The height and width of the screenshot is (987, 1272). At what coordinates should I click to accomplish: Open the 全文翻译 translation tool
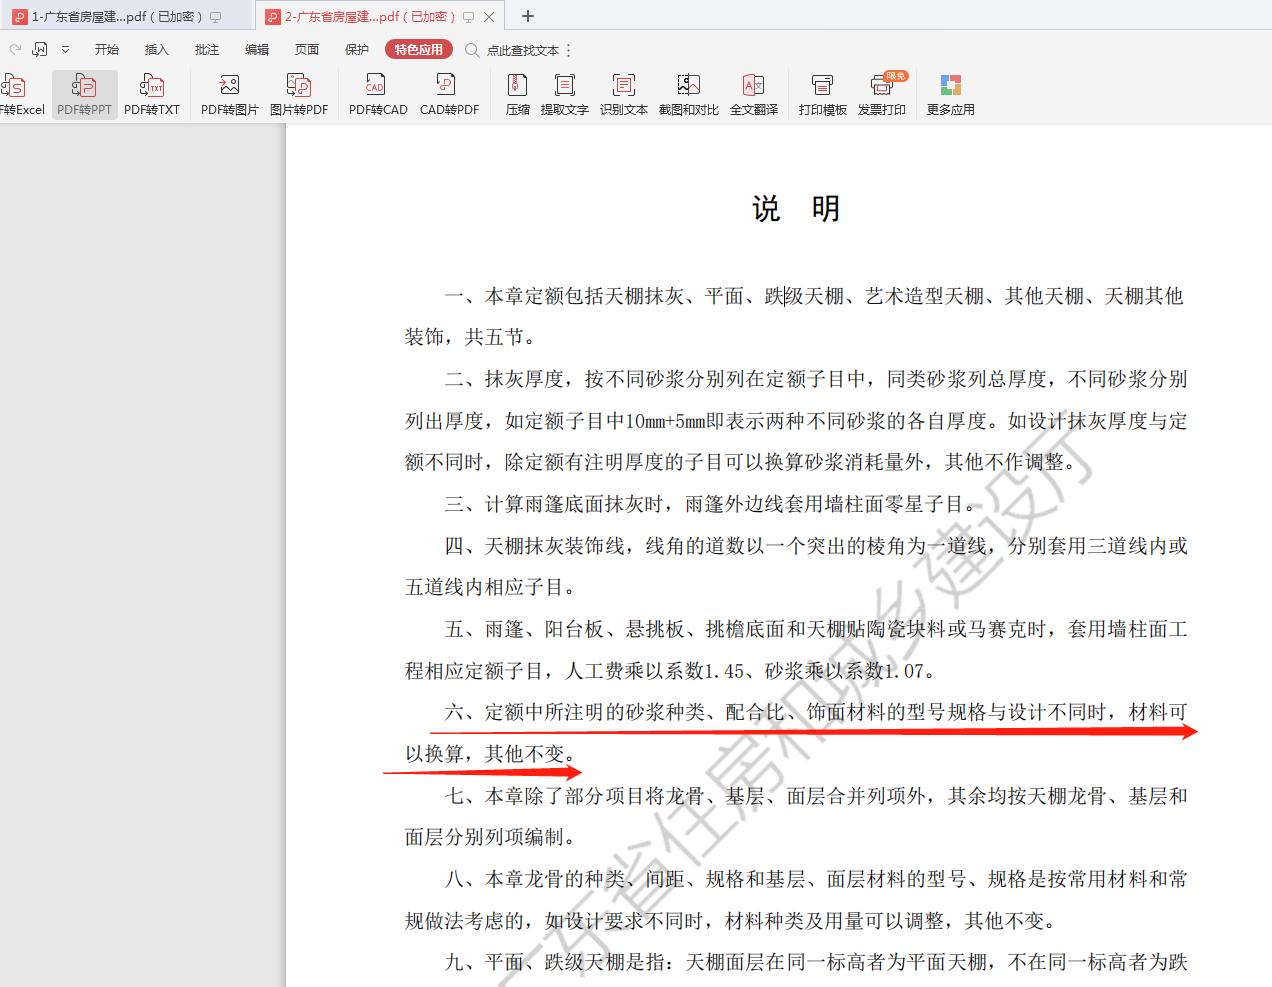pyautogui.click(x=754, y=95)
